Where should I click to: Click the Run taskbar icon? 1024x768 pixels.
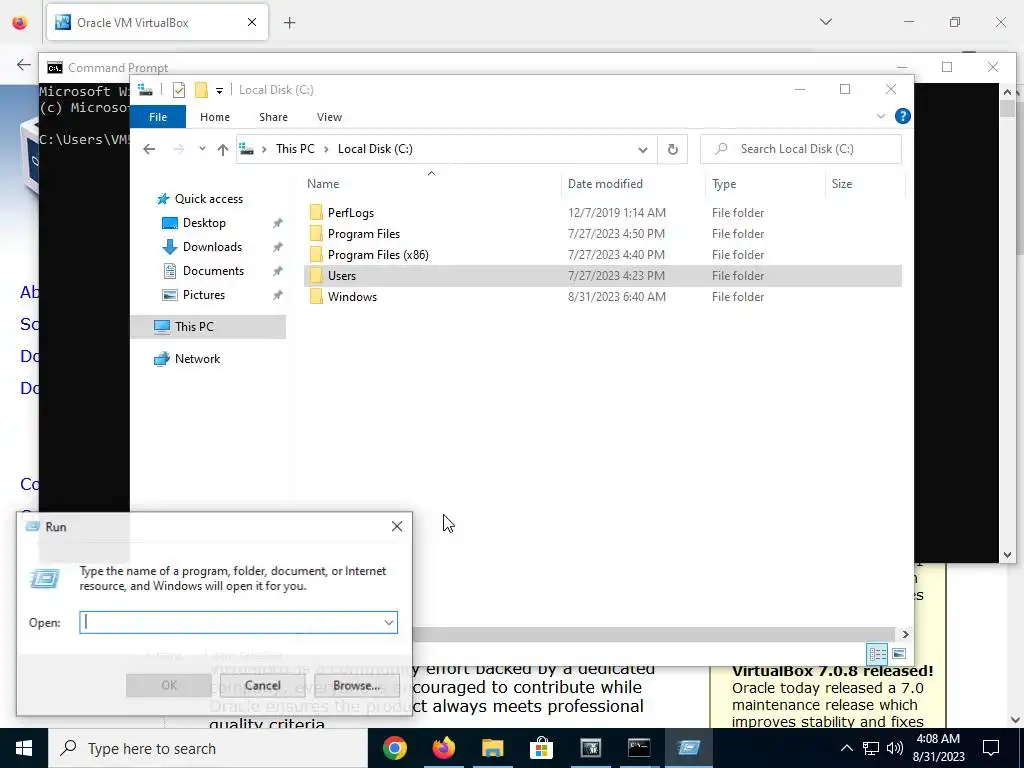pos(688,748)
